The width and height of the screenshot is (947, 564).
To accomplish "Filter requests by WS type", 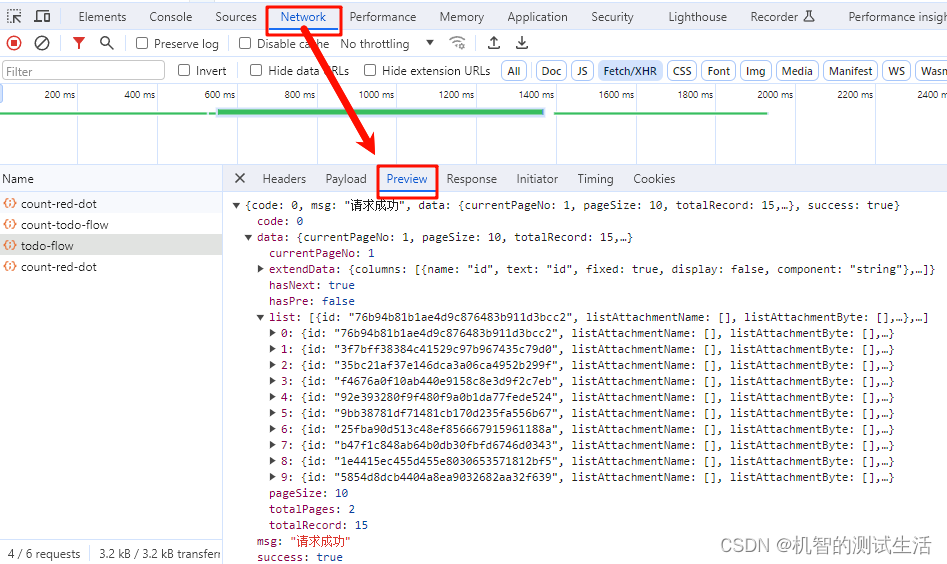I will tap(897, 71).
